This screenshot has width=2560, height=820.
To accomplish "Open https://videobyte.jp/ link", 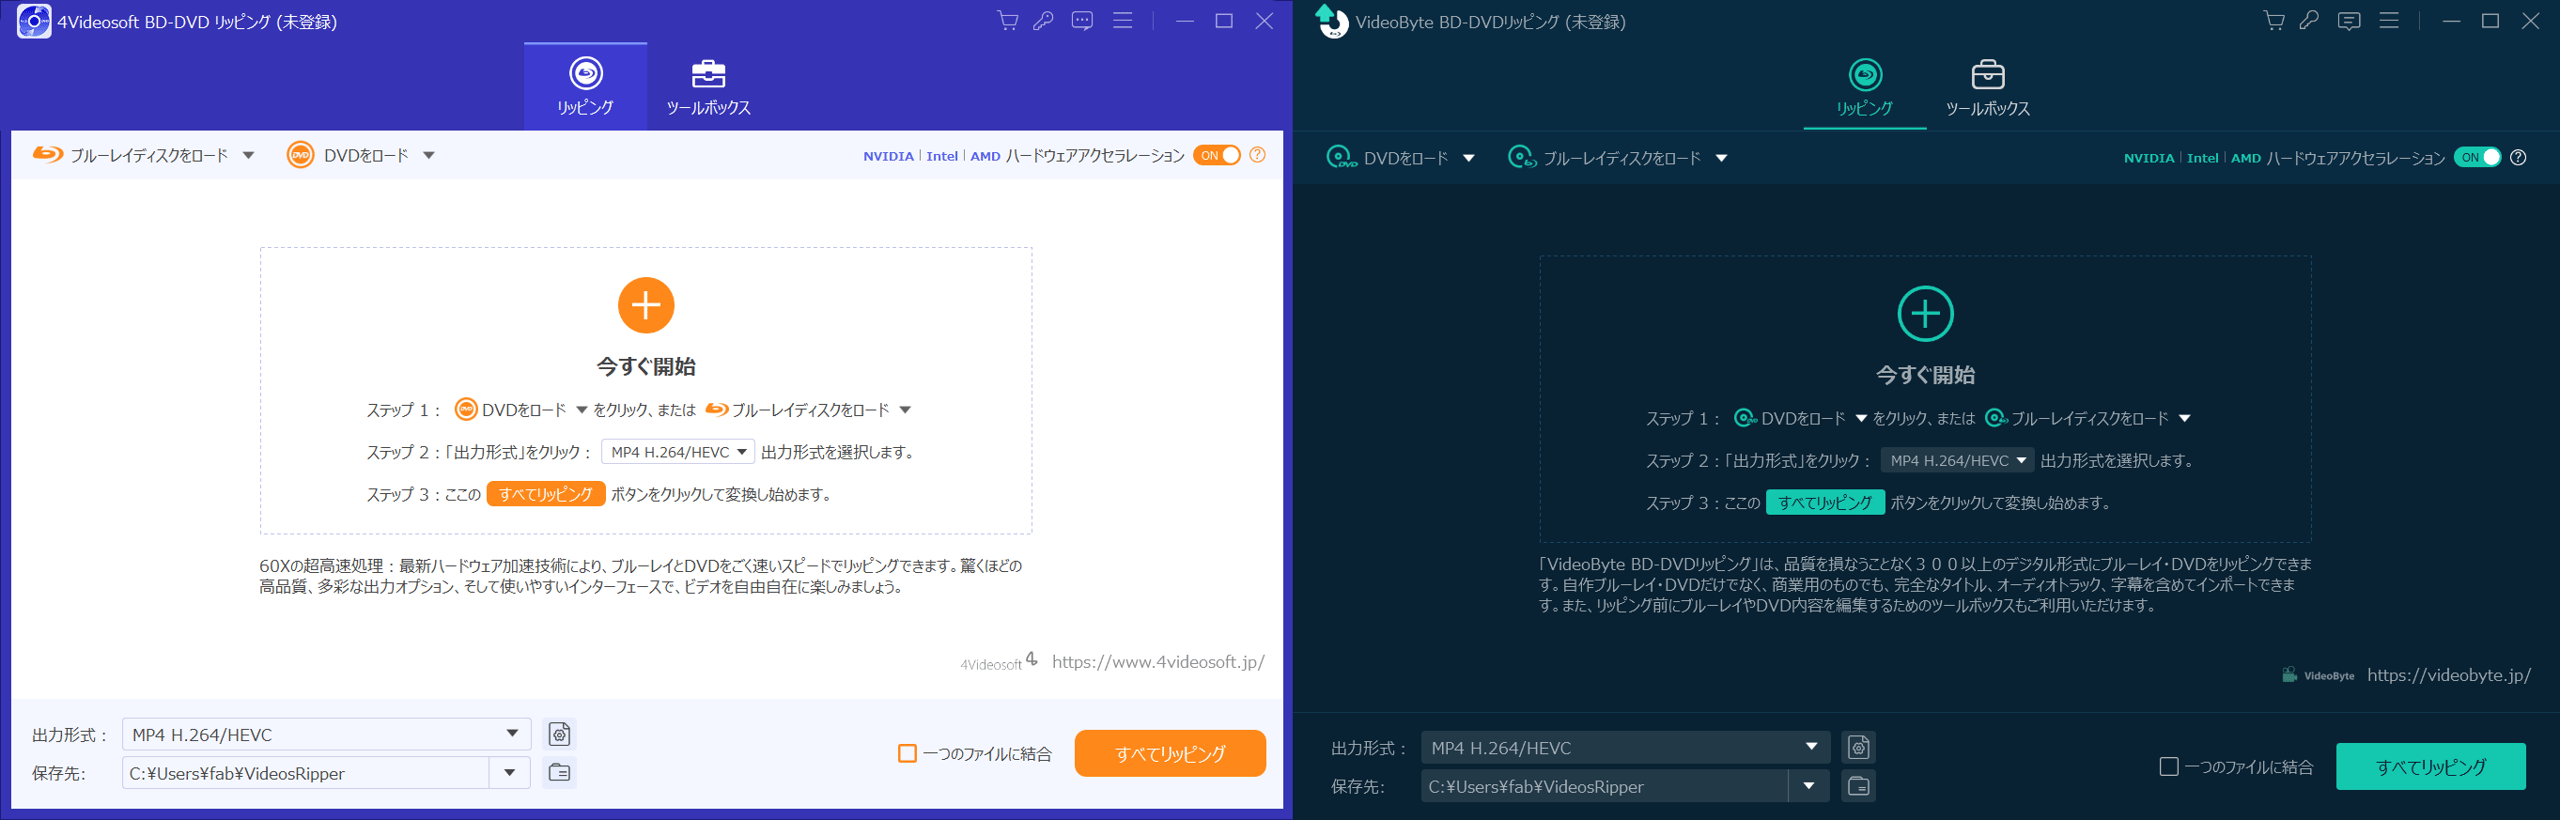I will [x=2449, y=675].
